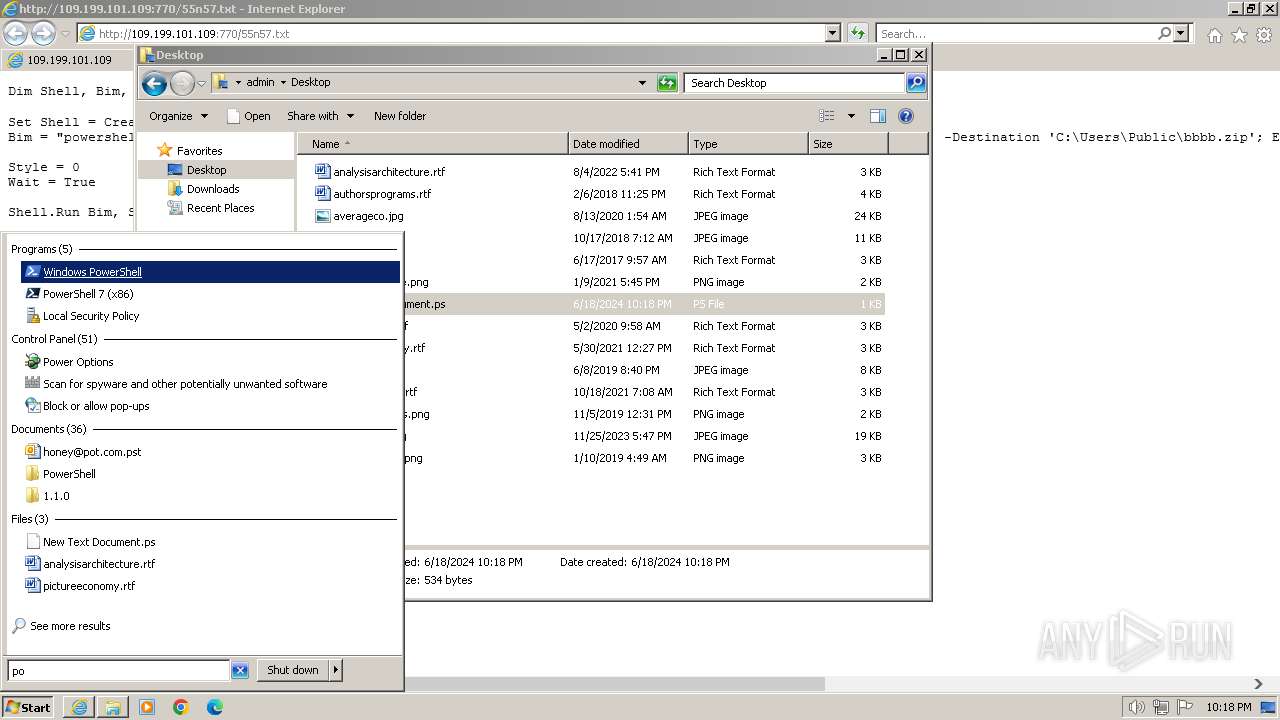This screenshot has height=720, width=1280.
Task: Click the IE Search box
Action: 1017,33
